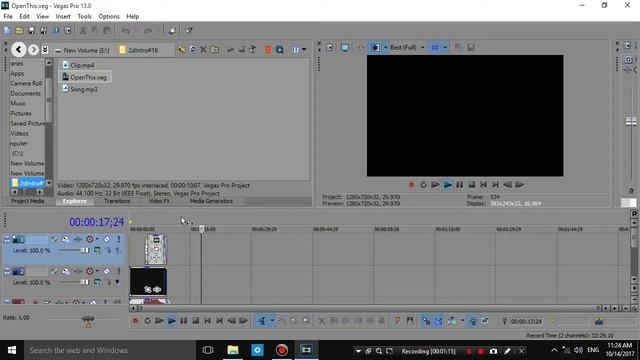
Task: Click the video clip event on track 2
Action: point(148,282)
